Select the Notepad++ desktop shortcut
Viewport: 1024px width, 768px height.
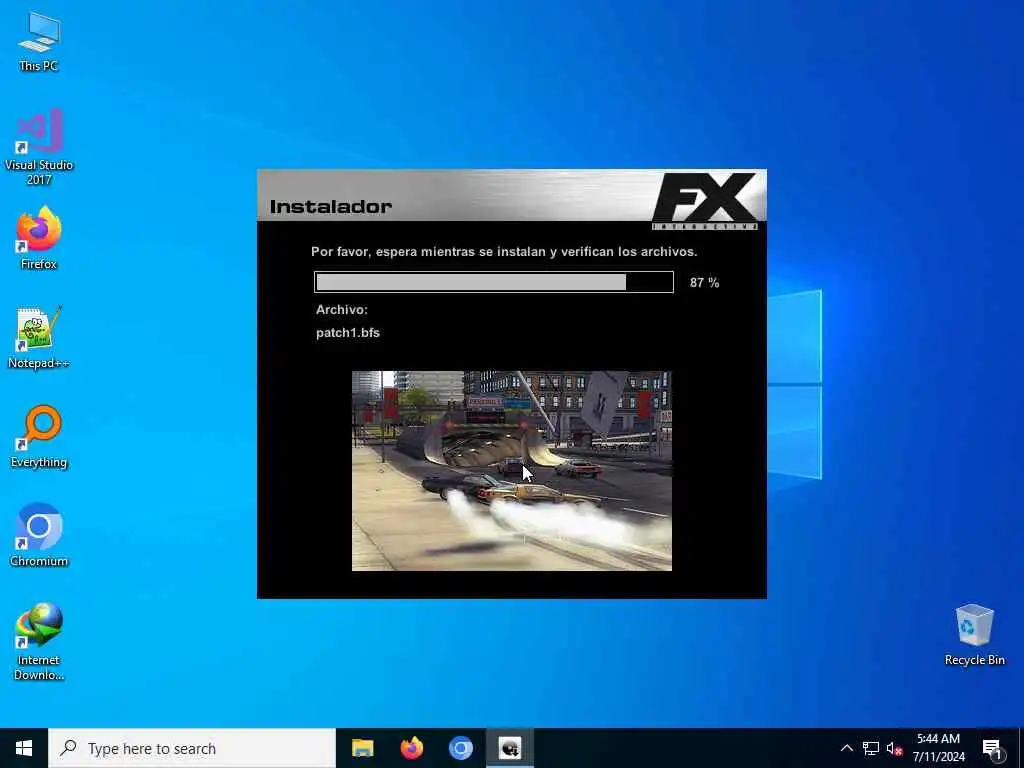(39, 337)
